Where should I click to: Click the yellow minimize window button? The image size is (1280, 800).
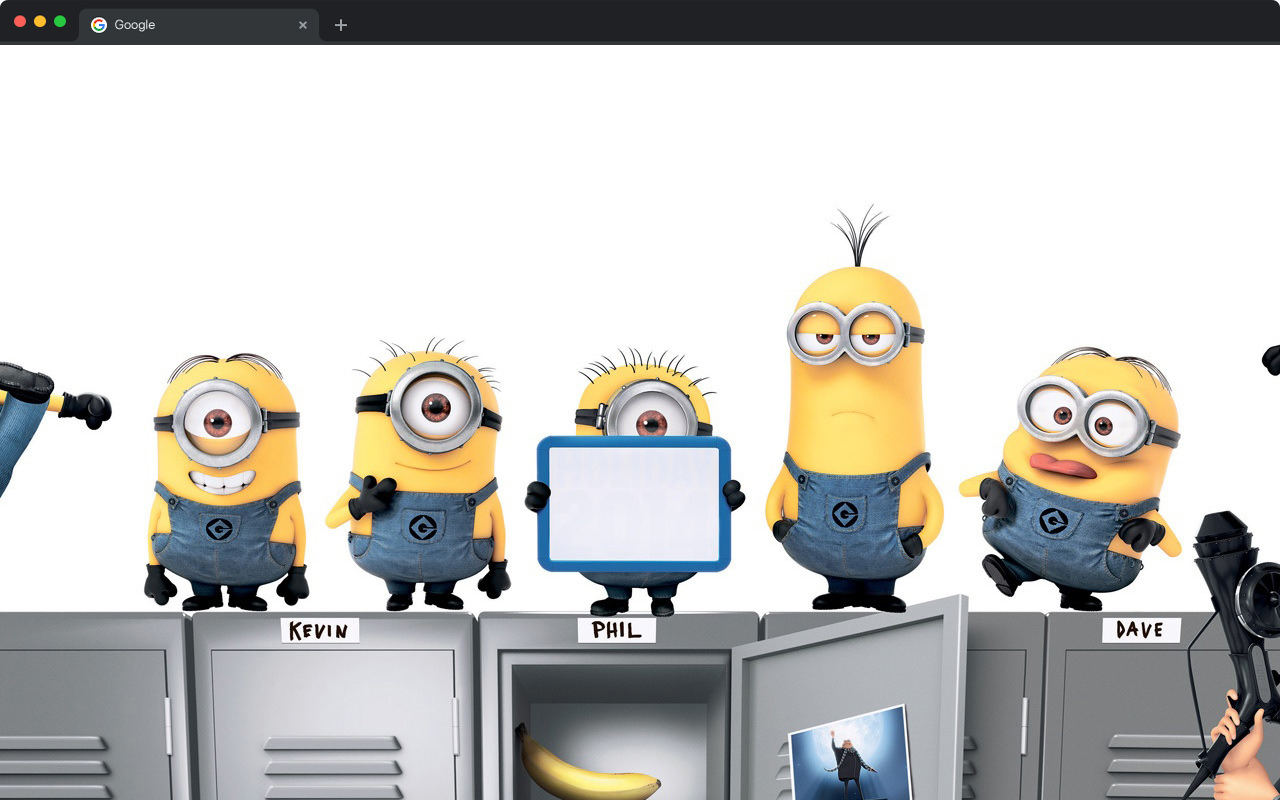[40, 21]
